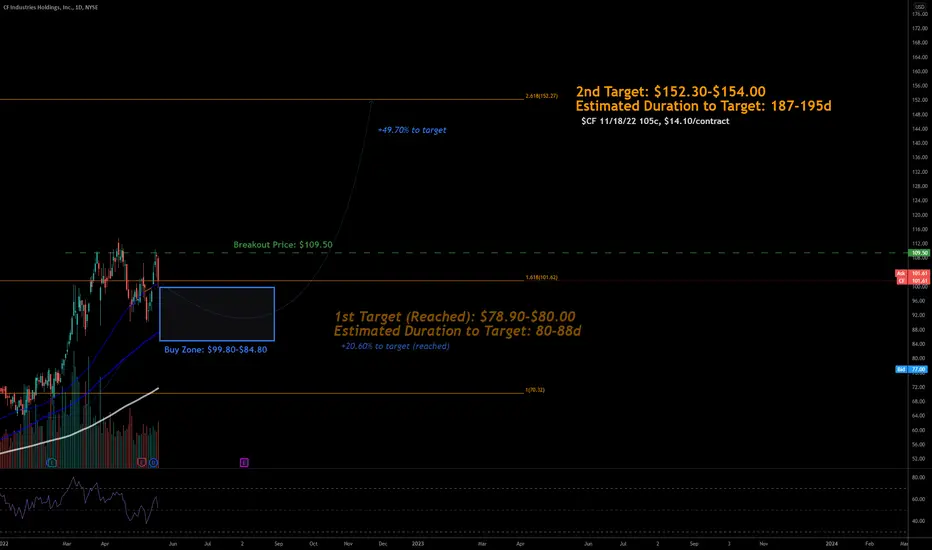The image size is (932, 550).
Task: Click the red event marker near May
Action: tap(141, 462)
